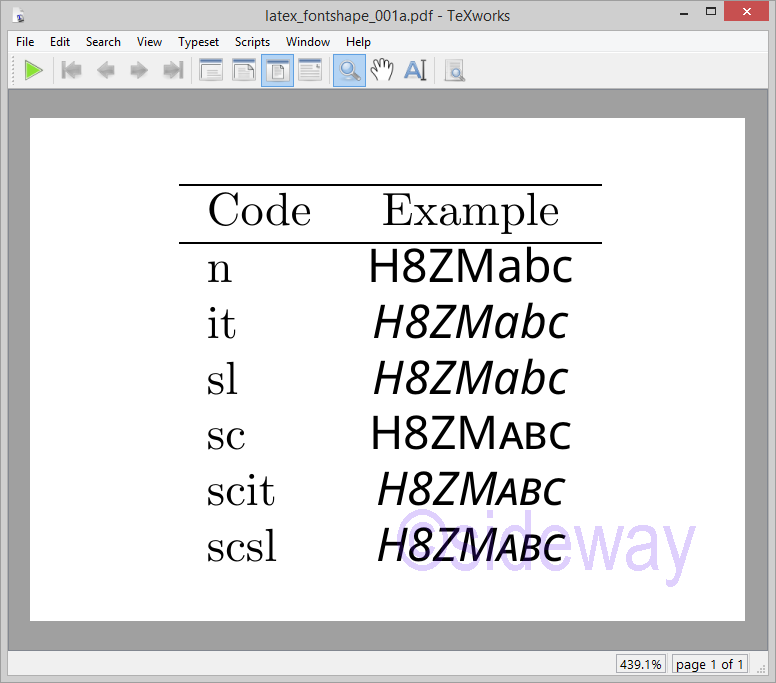Open the Find in document tool
The image size is (776, 683).
coord(454,70)
